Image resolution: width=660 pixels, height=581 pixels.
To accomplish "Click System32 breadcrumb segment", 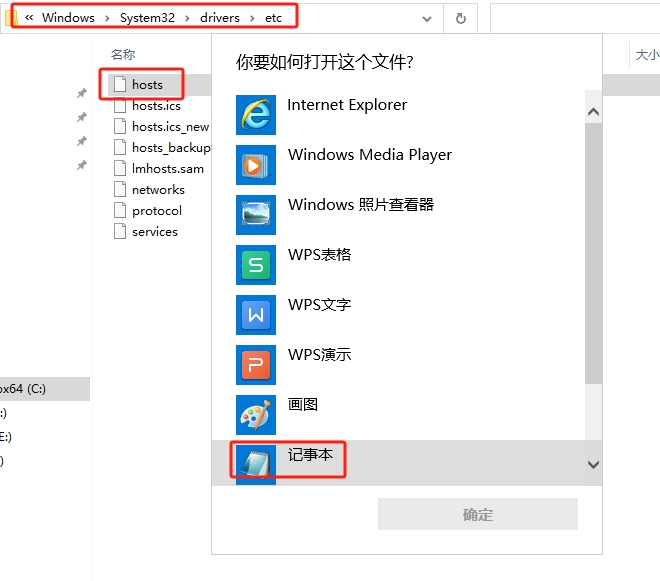I will pos(147,18).
